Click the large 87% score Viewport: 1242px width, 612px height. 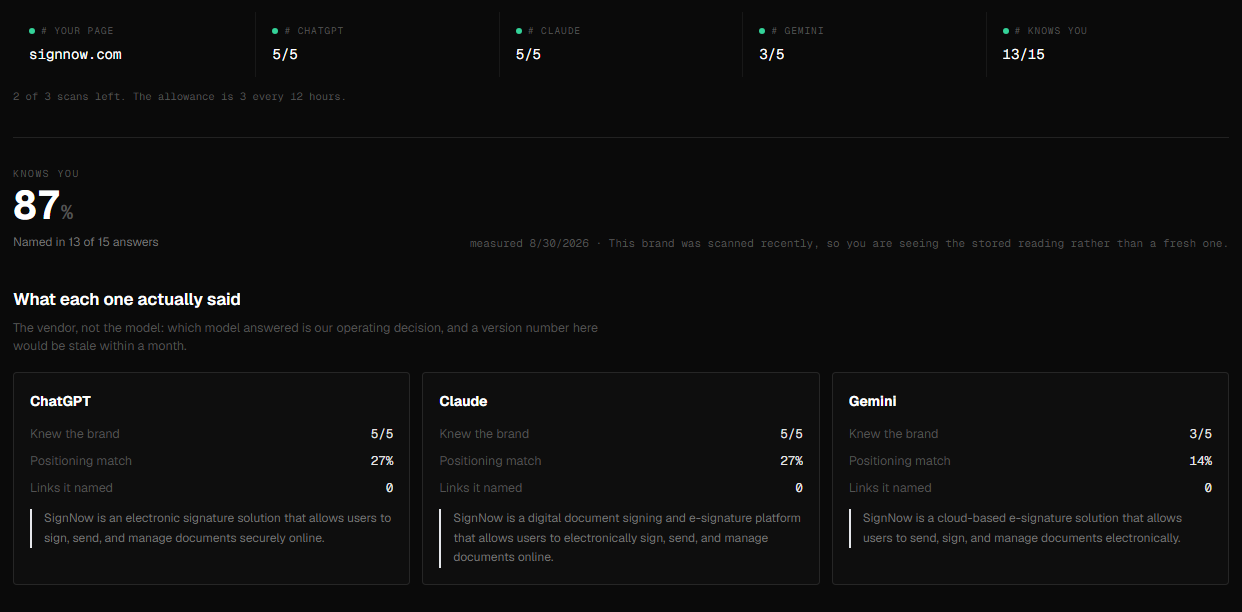43,206
